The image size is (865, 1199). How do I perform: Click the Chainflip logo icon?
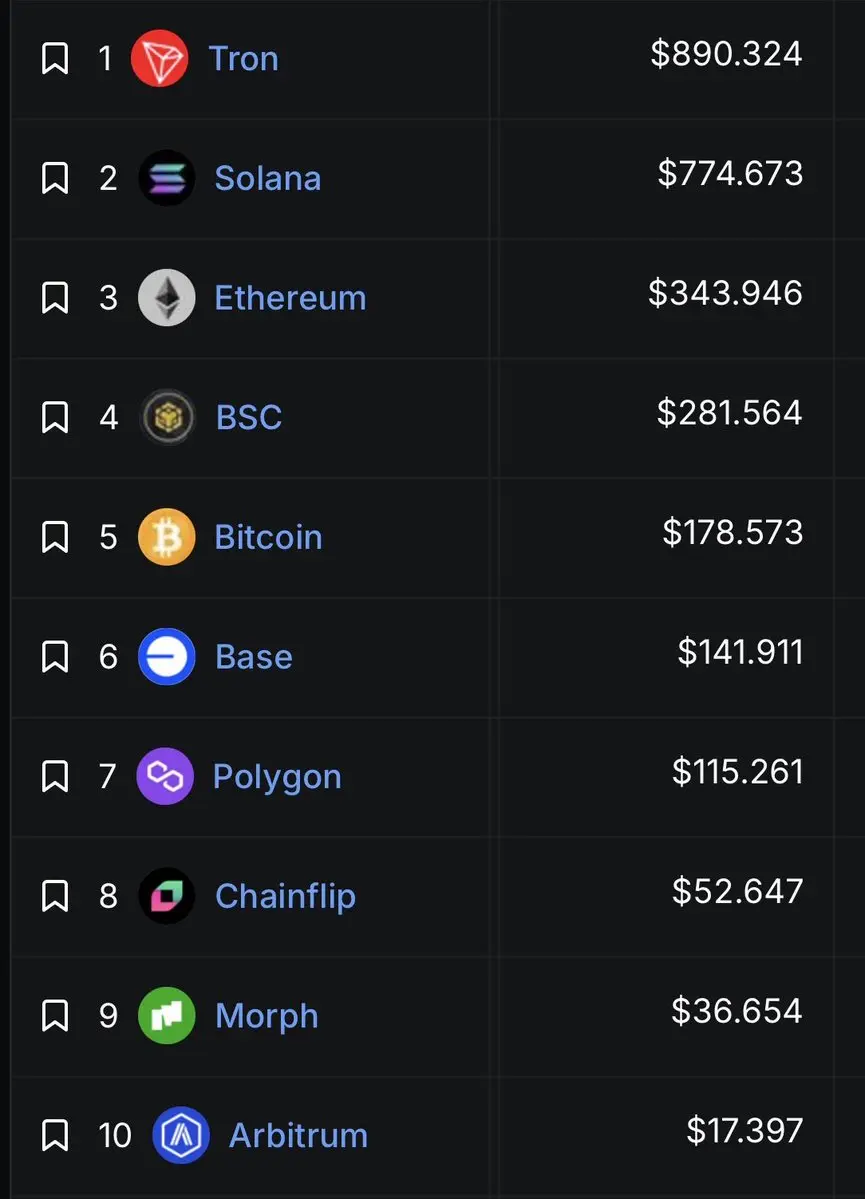[166, 896]
